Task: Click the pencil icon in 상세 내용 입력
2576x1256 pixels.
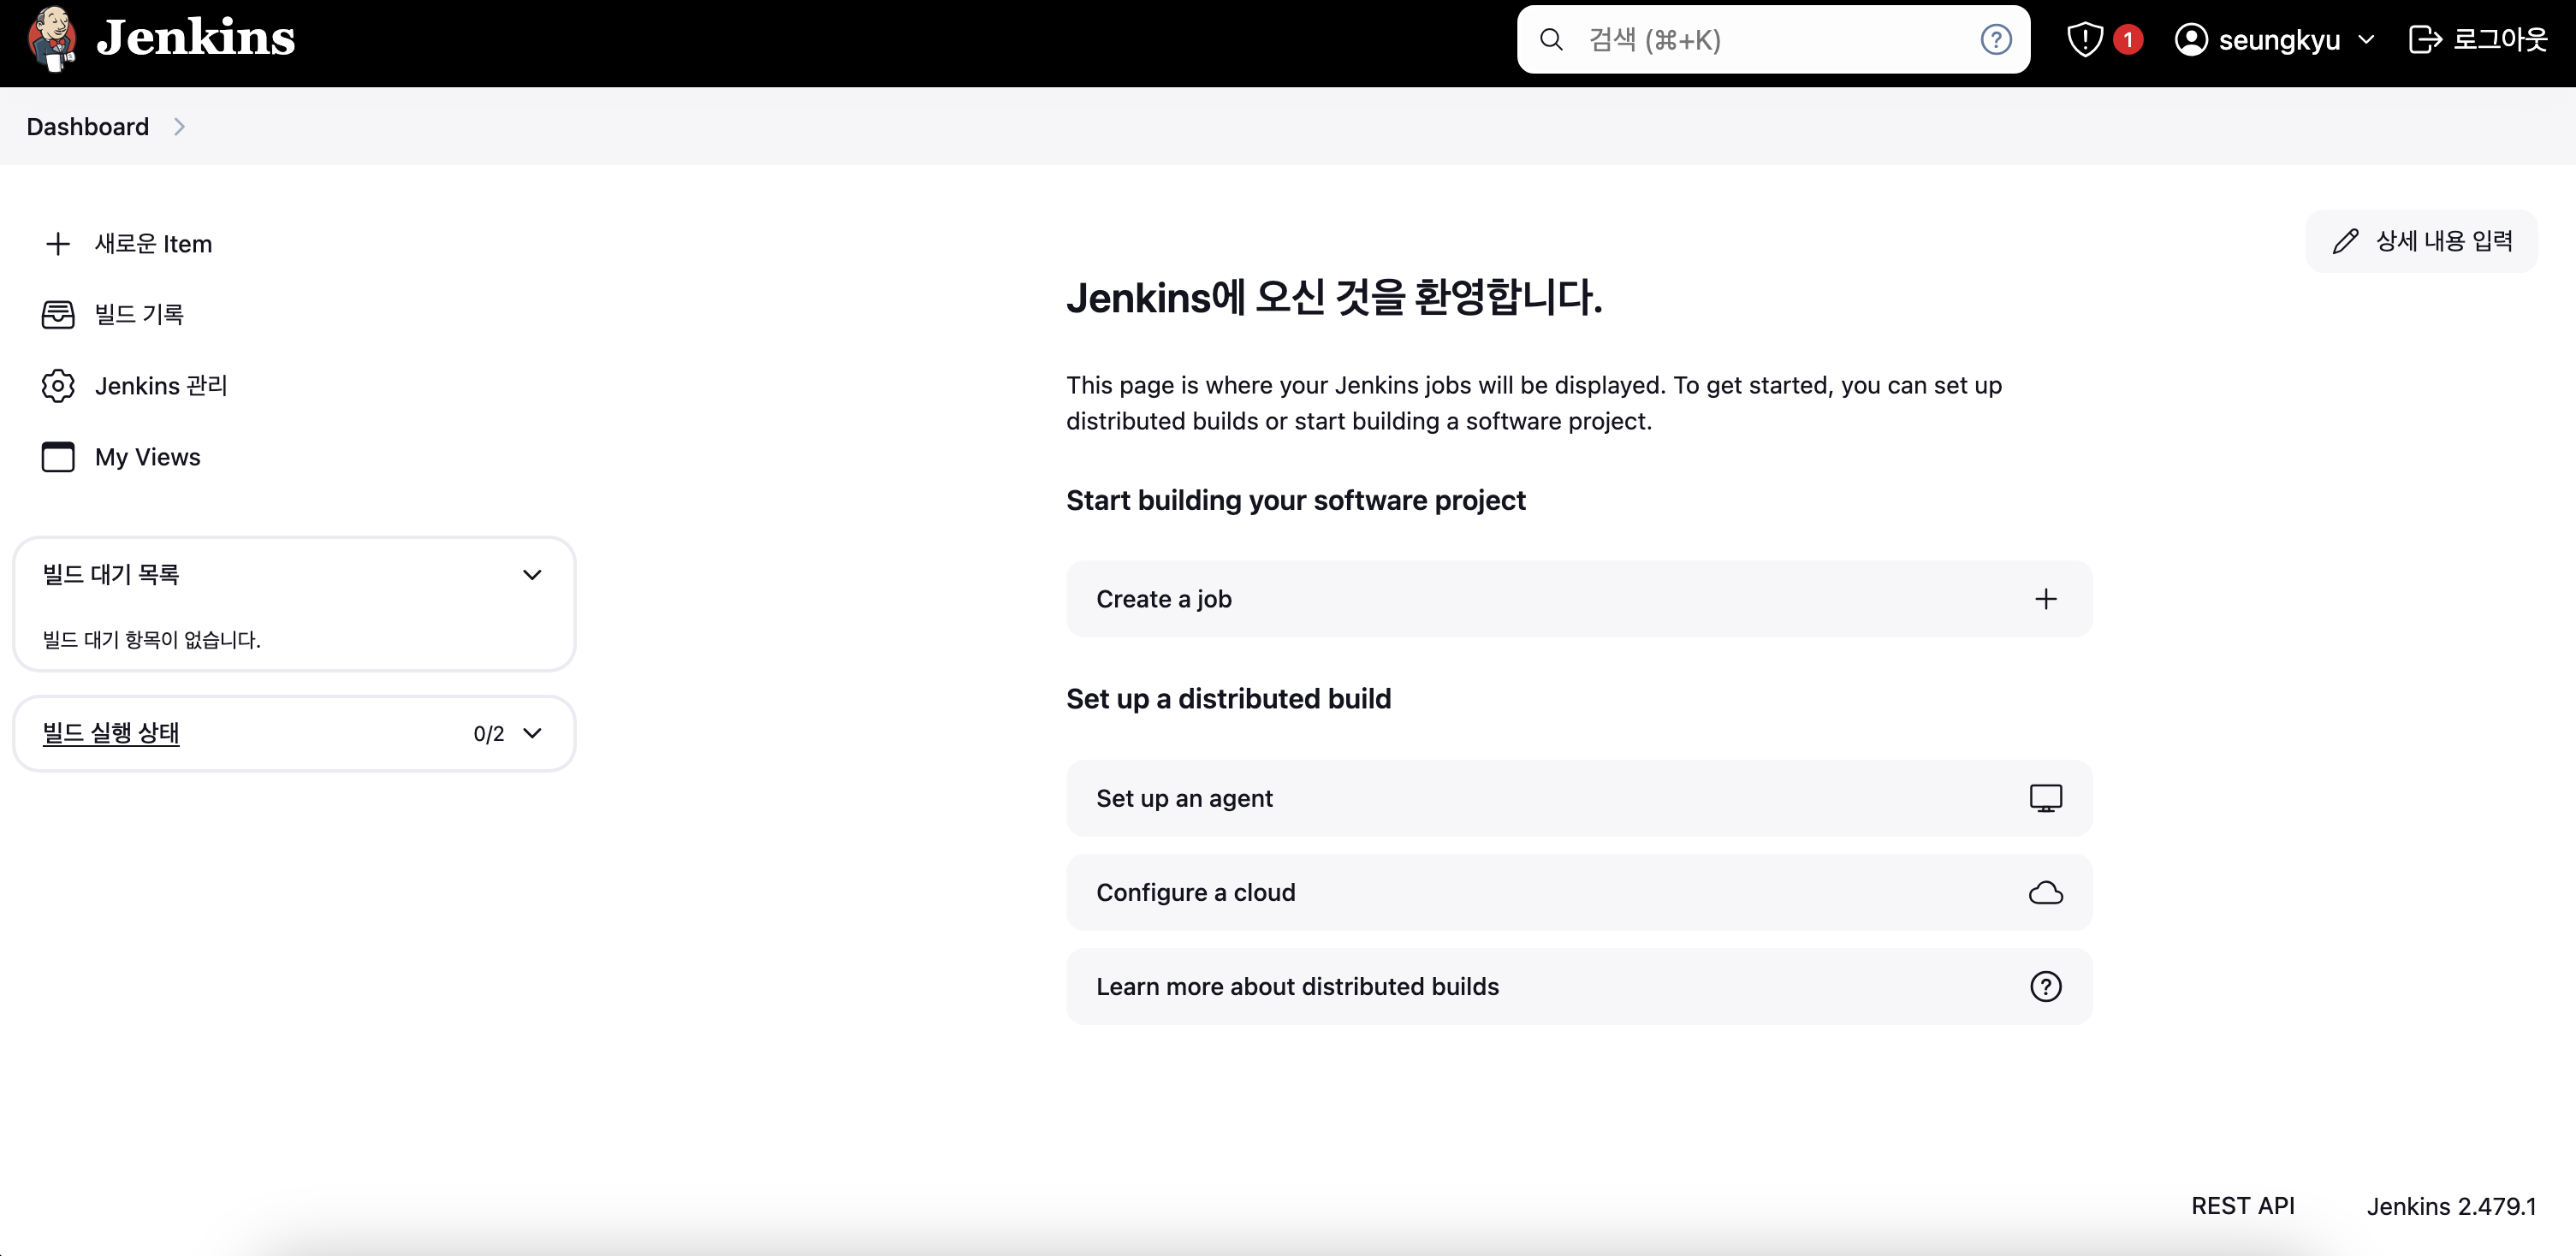Action: pos(2345,241)
